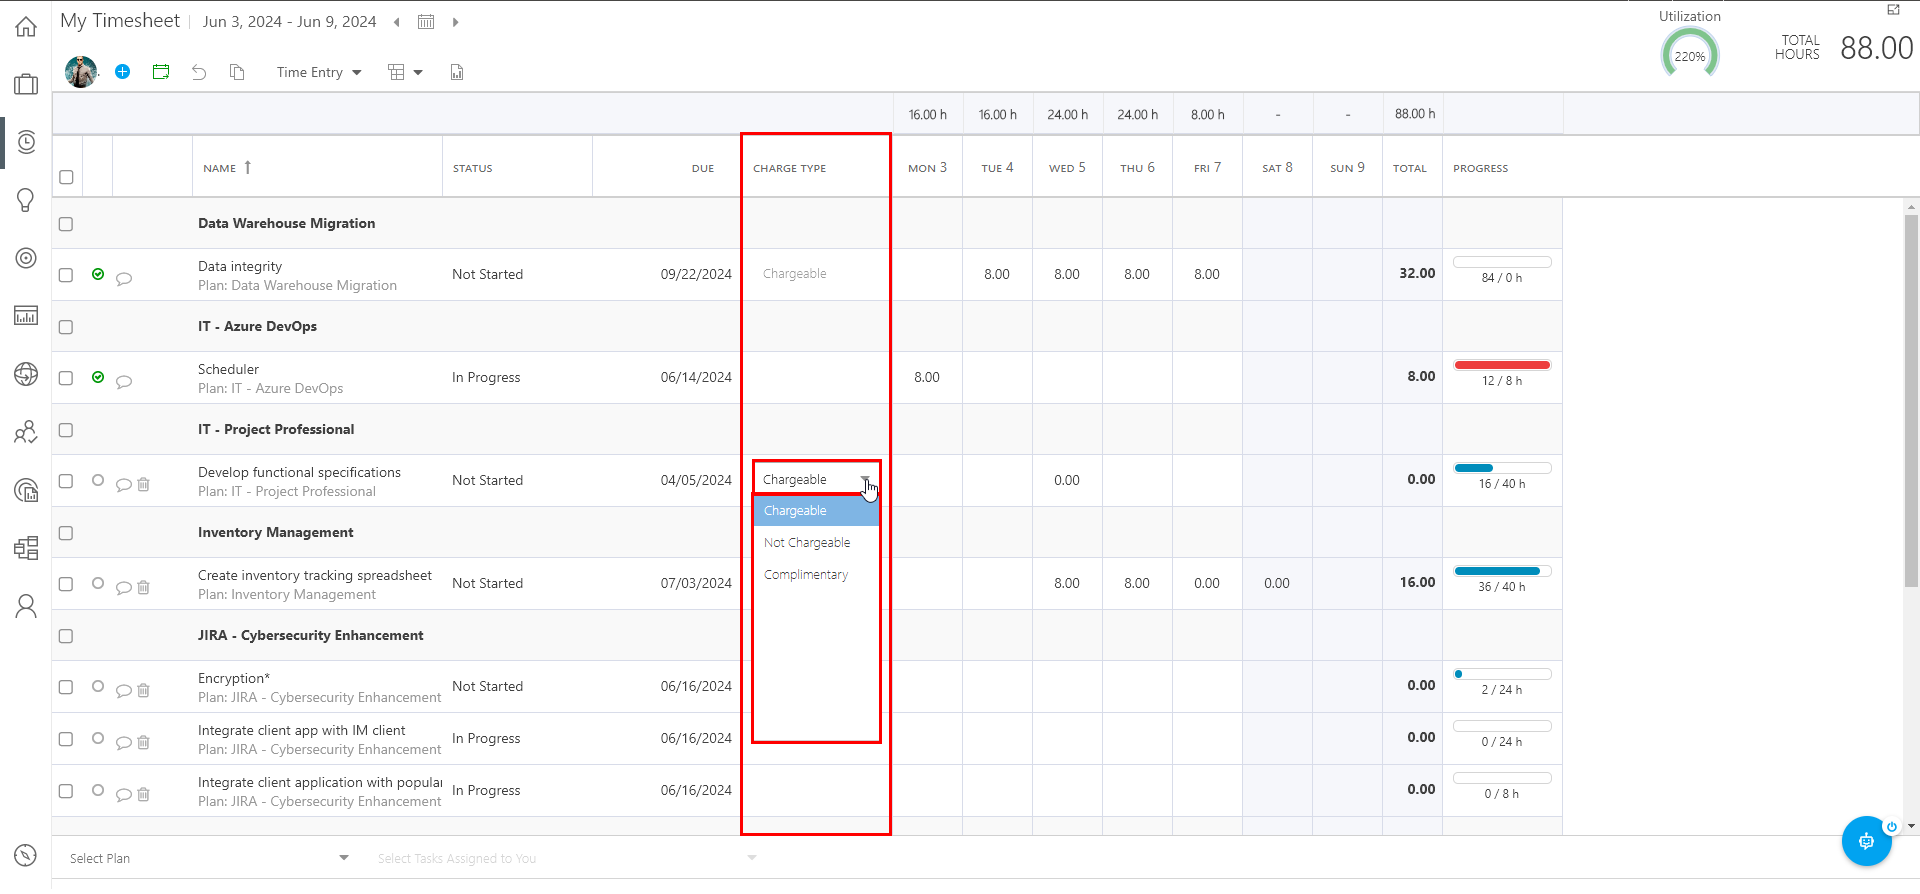The image size is (1920, 894).
Task: Click the pop-out window icon top right
Action: [x=1893, y=10]
